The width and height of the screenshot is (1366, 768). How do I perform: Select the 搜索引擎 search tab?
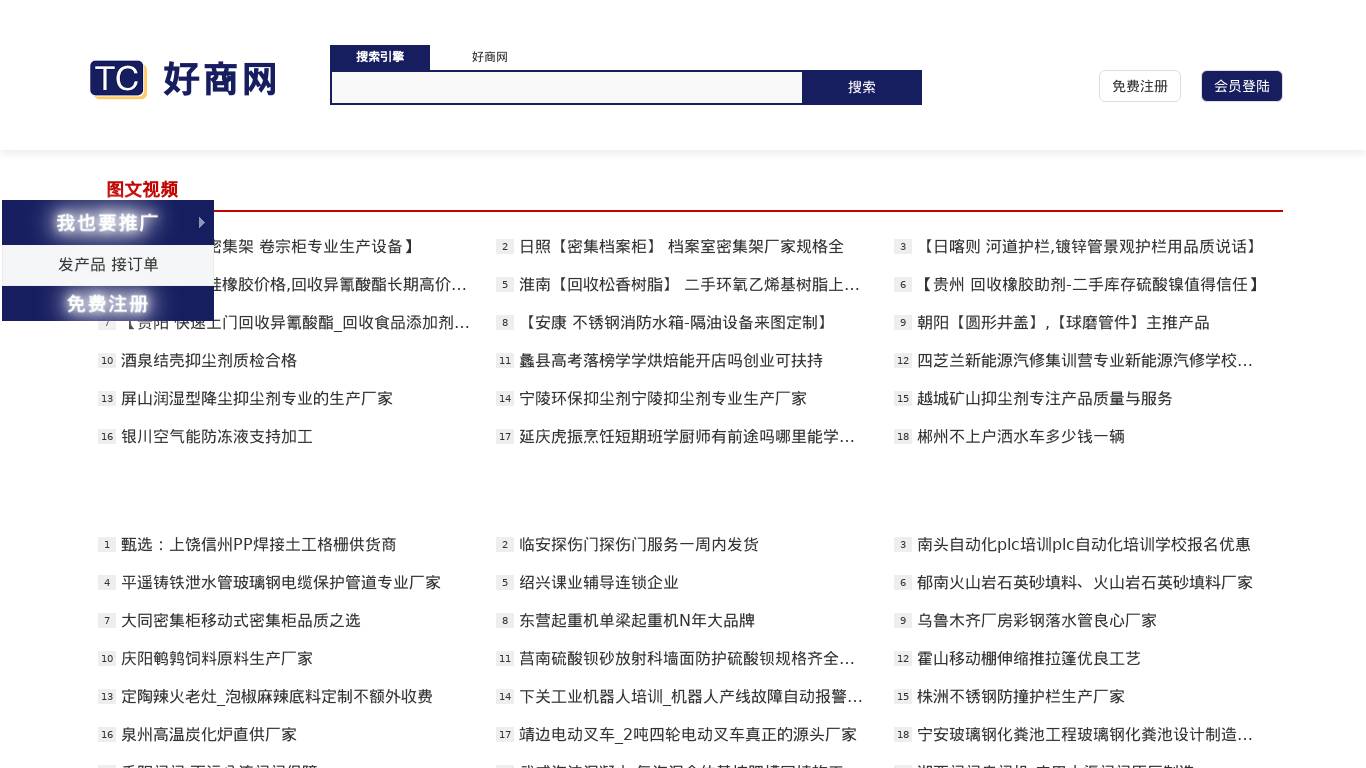(x=380, y=57)
